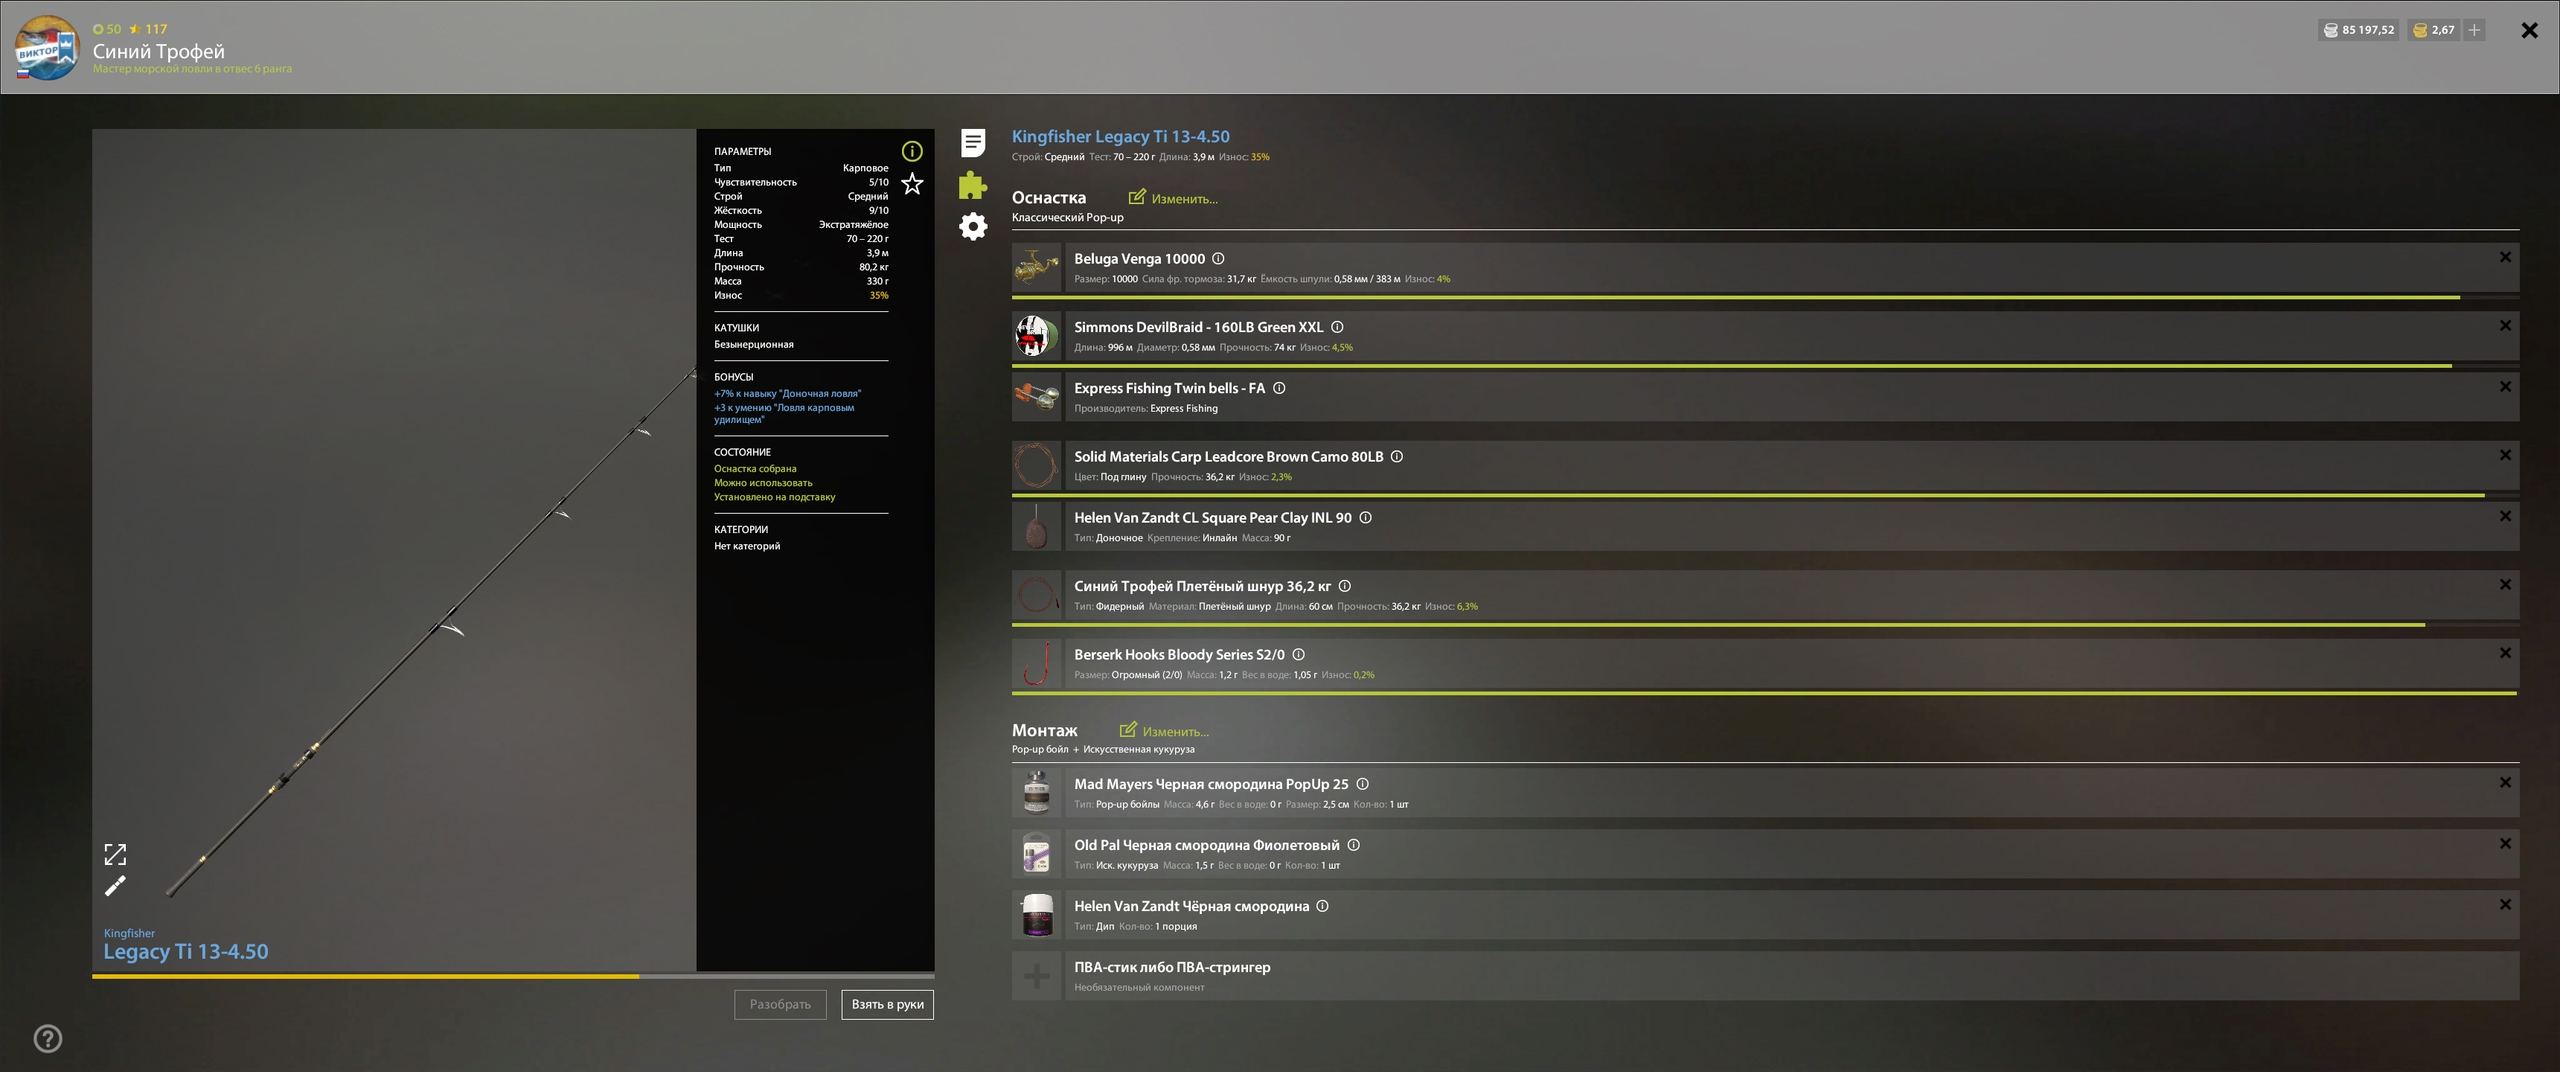Click the rod wear progress bar
Image resolution: width=2560 pixels, height=1072 pixels.
(513, 976)
